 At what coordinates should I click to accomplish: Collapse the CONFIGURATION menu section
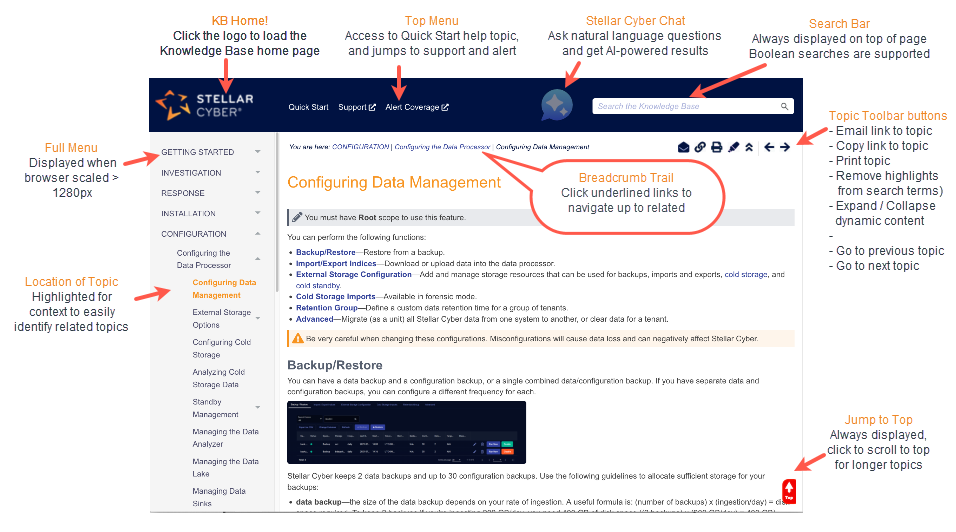[x=258, y=234]
